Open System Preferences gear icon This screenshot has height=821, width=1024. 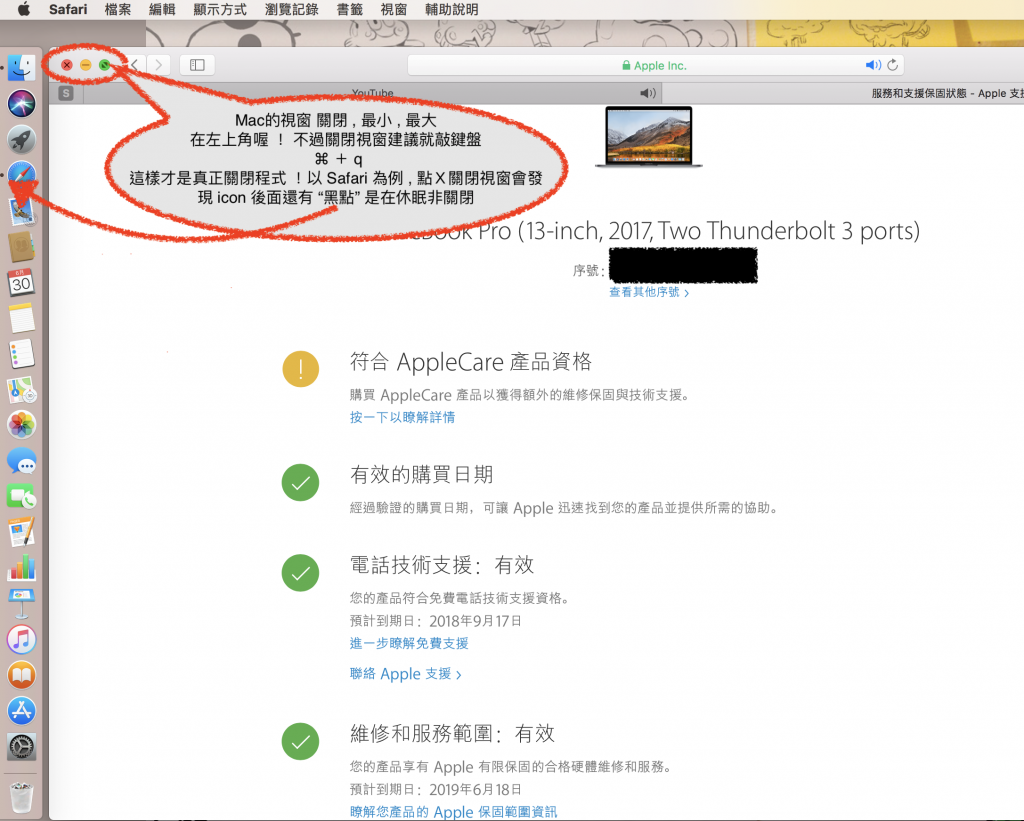point(22,747)
